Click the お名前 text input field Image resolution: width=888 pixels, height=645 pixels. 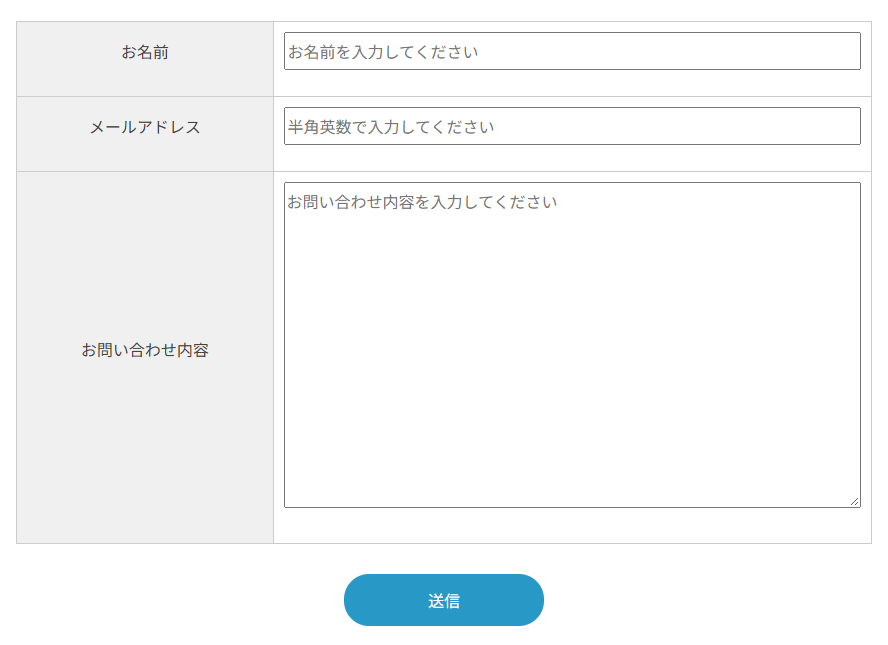(x=572, y=51)
